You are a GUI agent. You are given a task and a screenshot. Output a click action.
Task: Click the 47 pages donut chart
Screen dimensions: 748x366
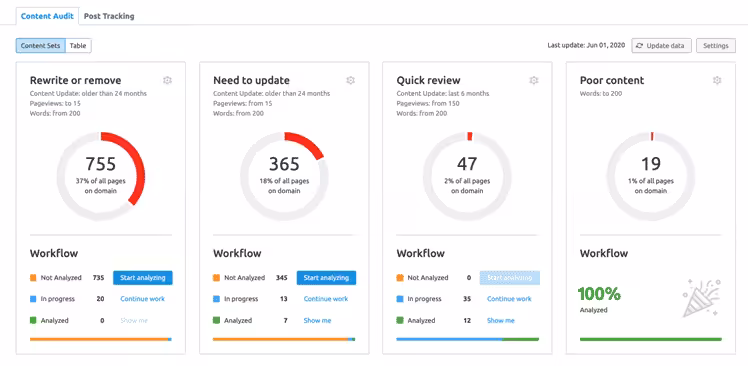[468, 176]
